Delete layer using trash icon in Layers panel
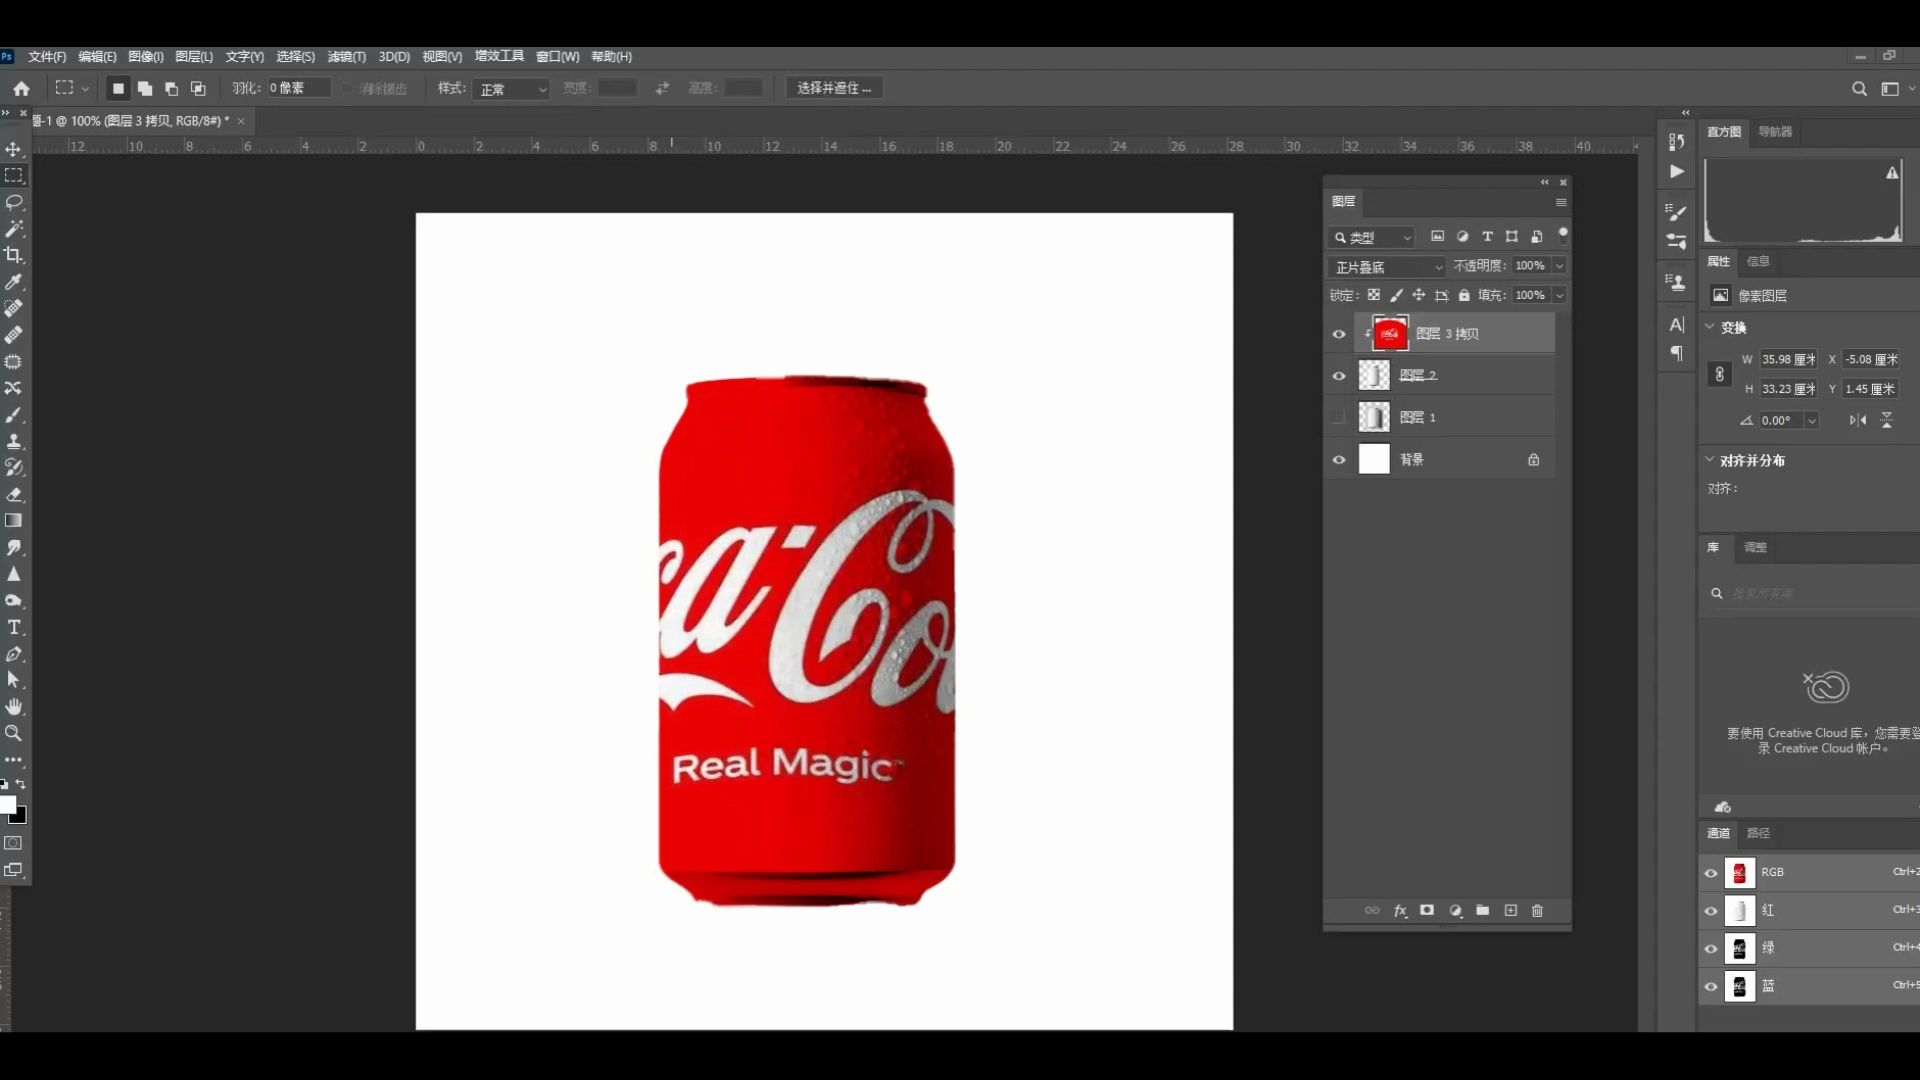Viewport: 1920px width, 1080px height. tap(1537, 910)
